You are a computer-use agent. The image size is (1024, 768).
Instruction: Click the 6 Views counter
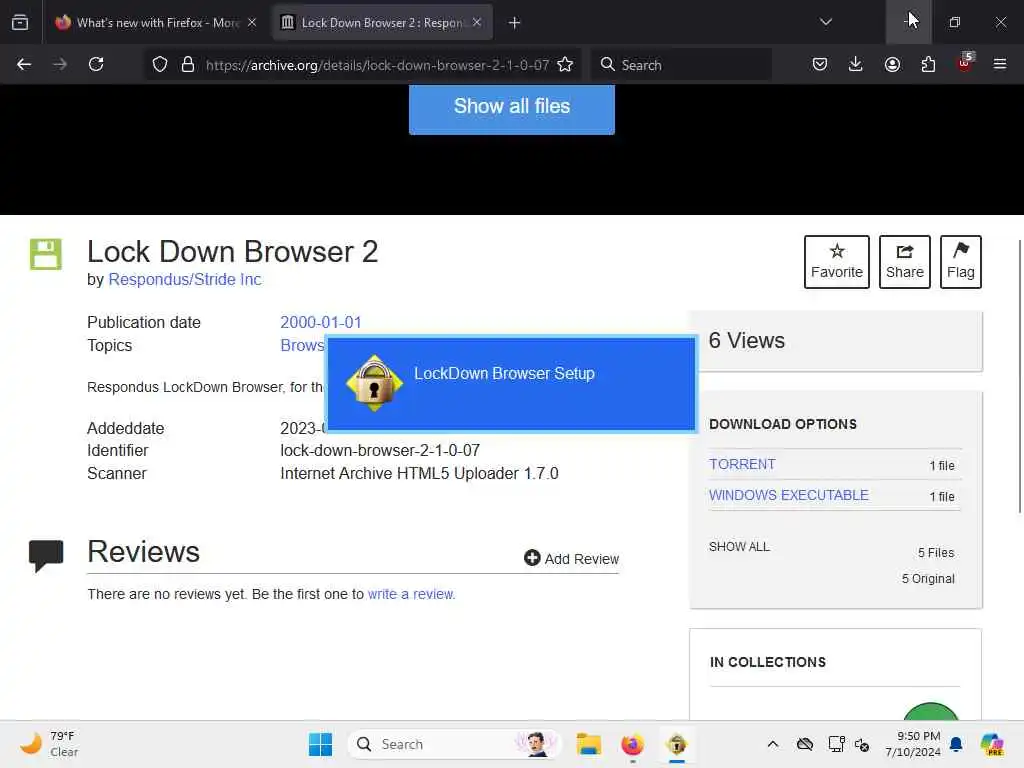pos(746,340)
